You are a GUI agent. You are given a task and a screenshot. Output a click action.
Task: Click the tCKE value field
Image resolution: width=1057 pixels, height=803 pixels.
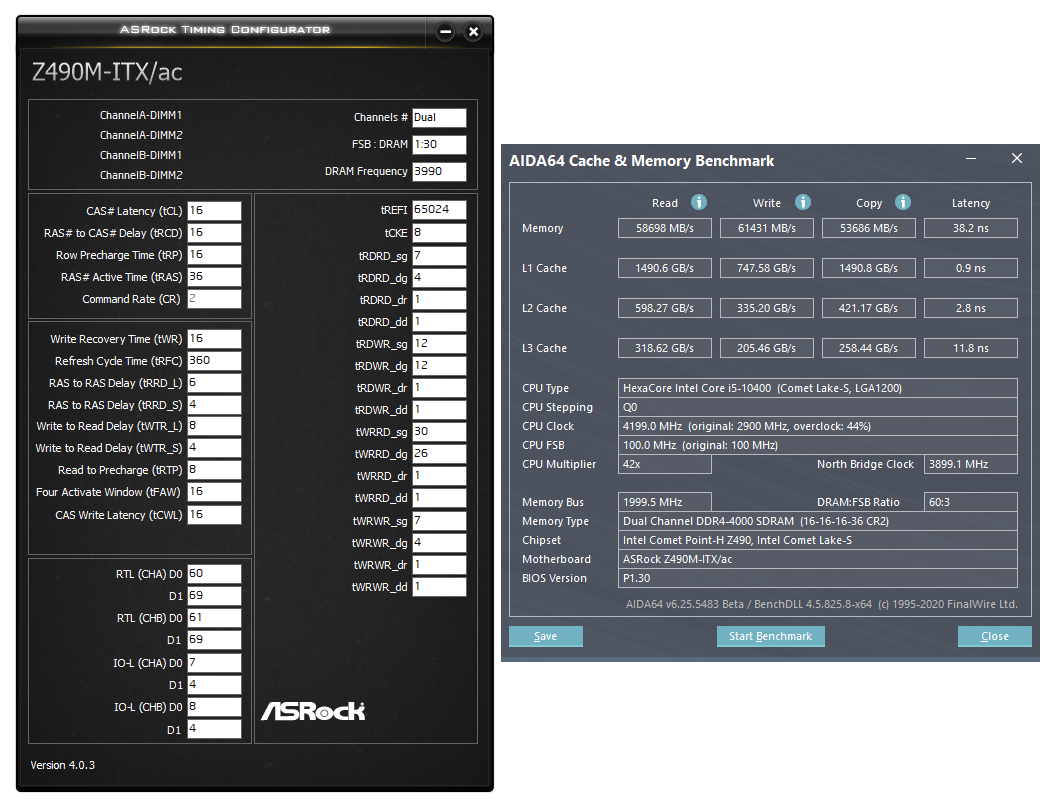coord(439,233)
